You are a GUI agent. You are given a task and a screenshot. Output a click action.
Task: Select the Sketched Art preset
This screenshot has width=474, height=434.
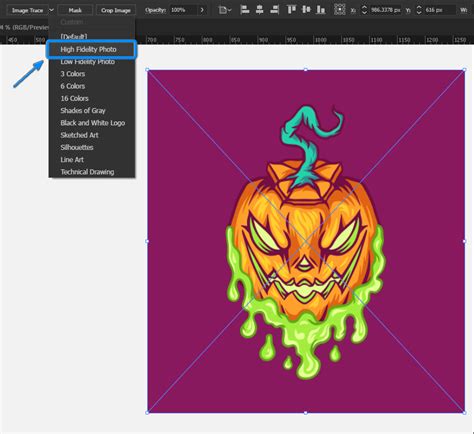pyautogui.click(x=92, y=135)
